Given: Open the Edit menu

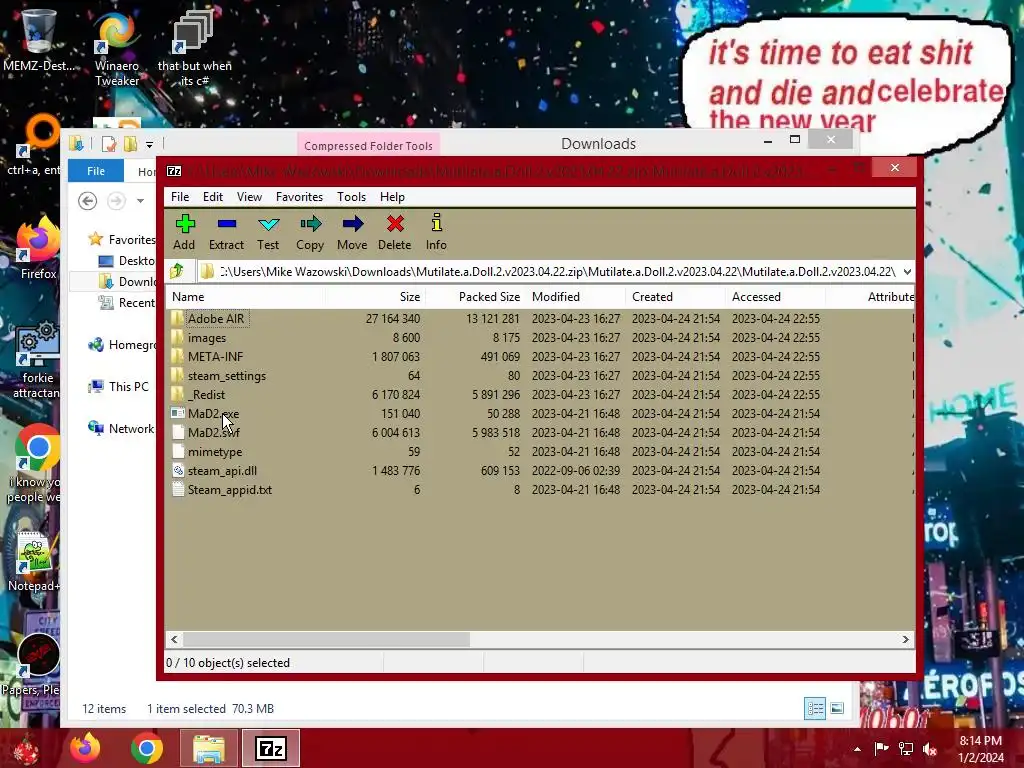Looking at the screenshot, I should pyautogui.click(x=213, y=197).
